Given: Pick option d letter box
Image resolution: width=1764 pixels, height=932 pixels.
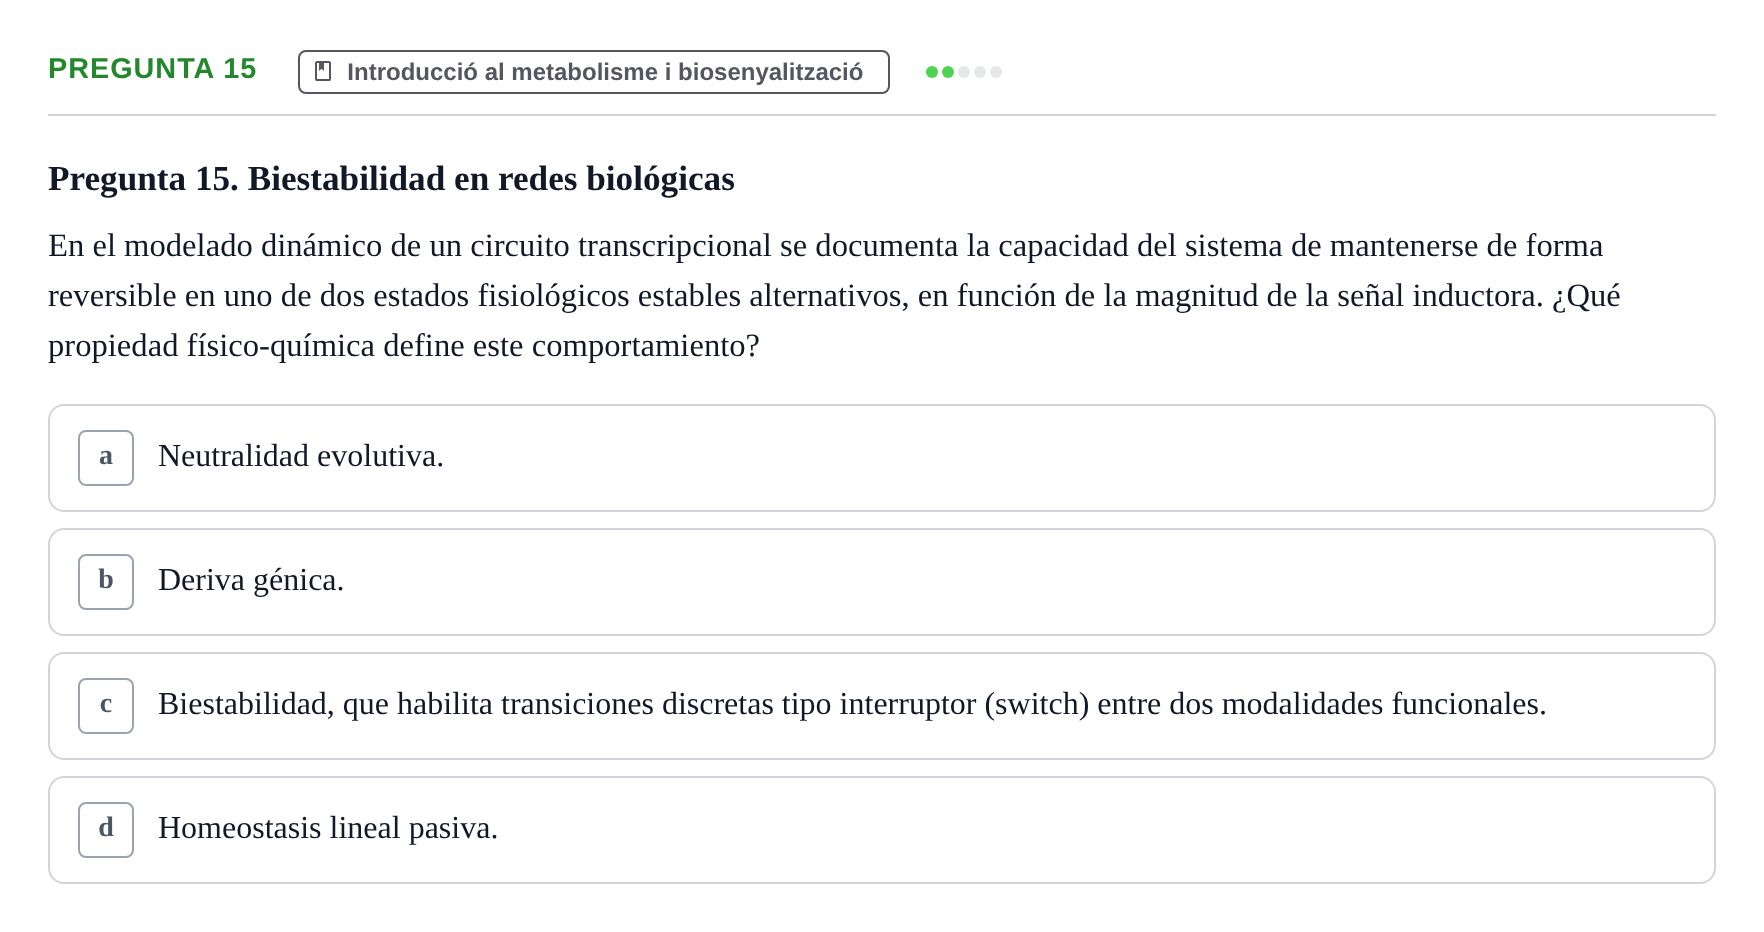Looking at the screenshot, I should (106, 830).
